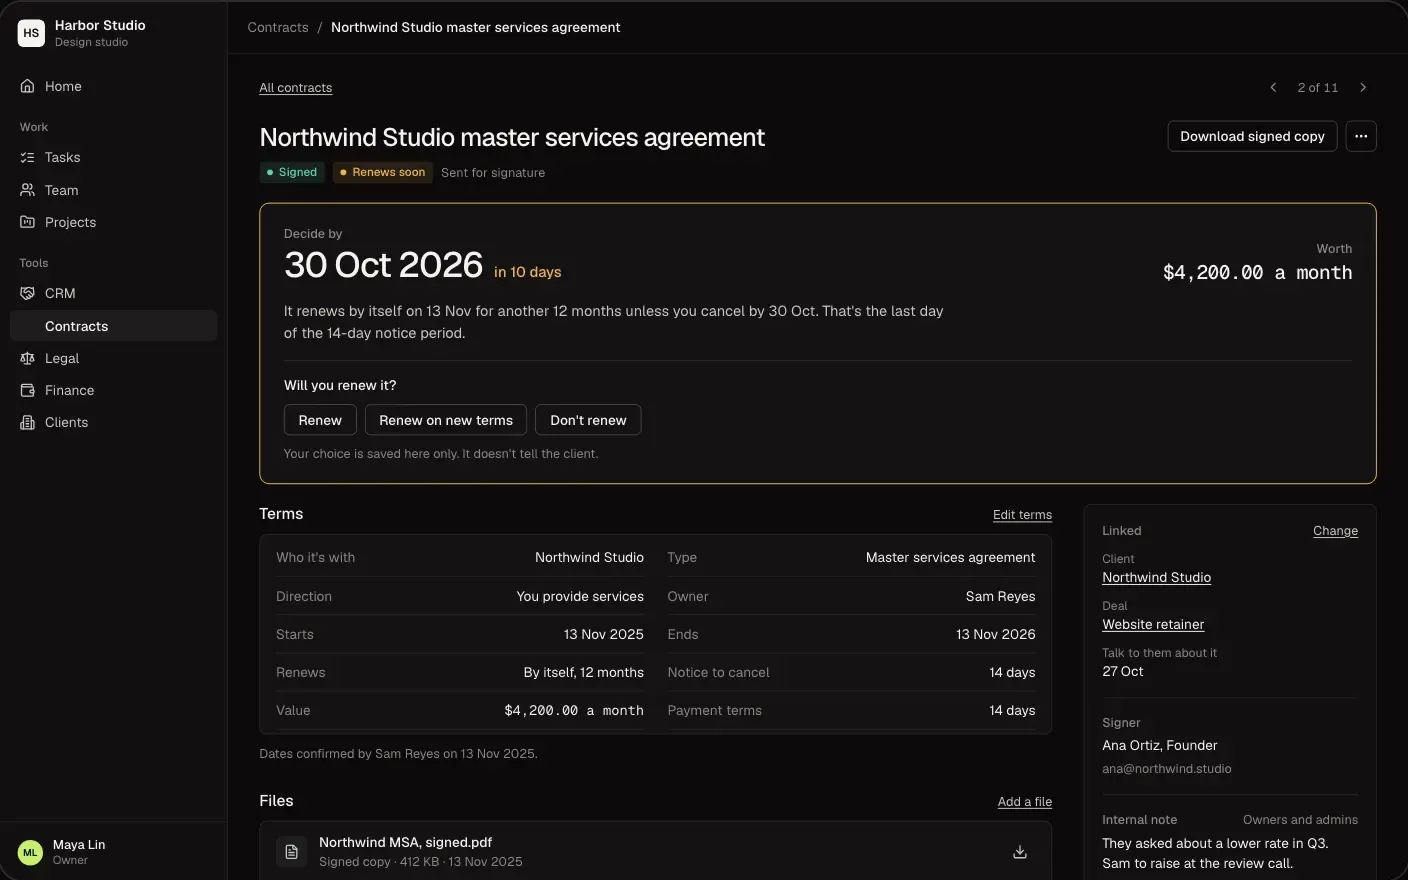Image resolution: width=1408 pixels, height=880 pixels.
Task: Go to next contract with right chevron
Action: [x=1363, y=88]
